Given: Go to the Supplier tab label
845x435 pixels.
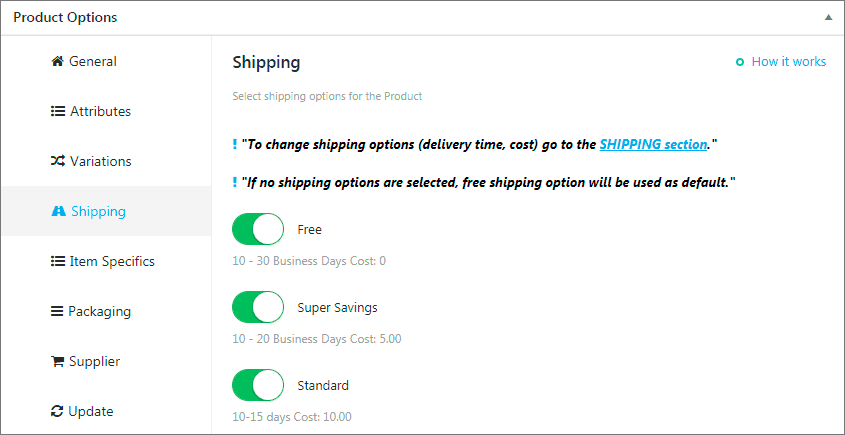Looking at the screenshot, I should coord(94,361).
